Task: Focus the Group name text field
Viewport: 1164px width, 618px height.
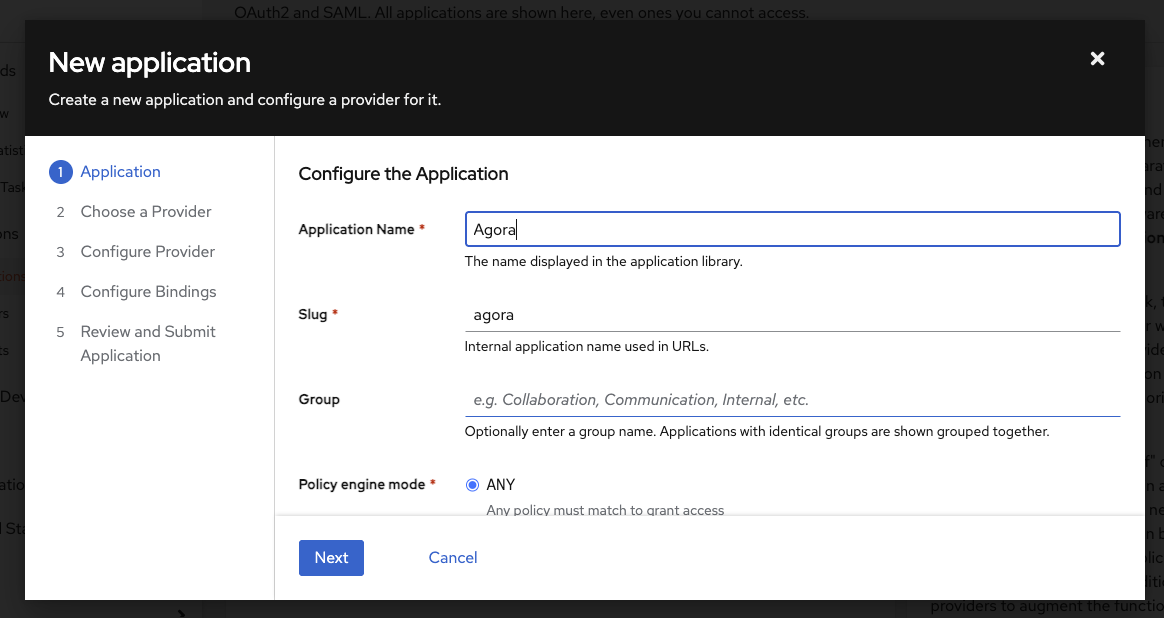Action: 792,400
